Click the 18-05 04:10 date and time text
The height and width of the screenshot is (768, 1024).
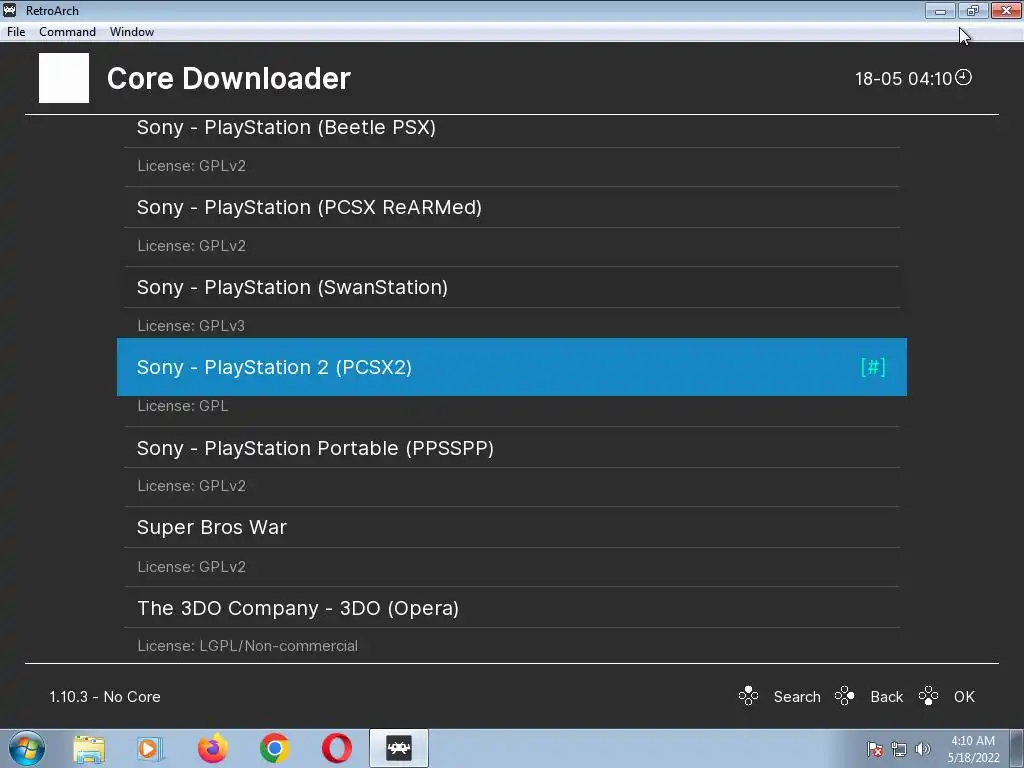pos(903,79)
